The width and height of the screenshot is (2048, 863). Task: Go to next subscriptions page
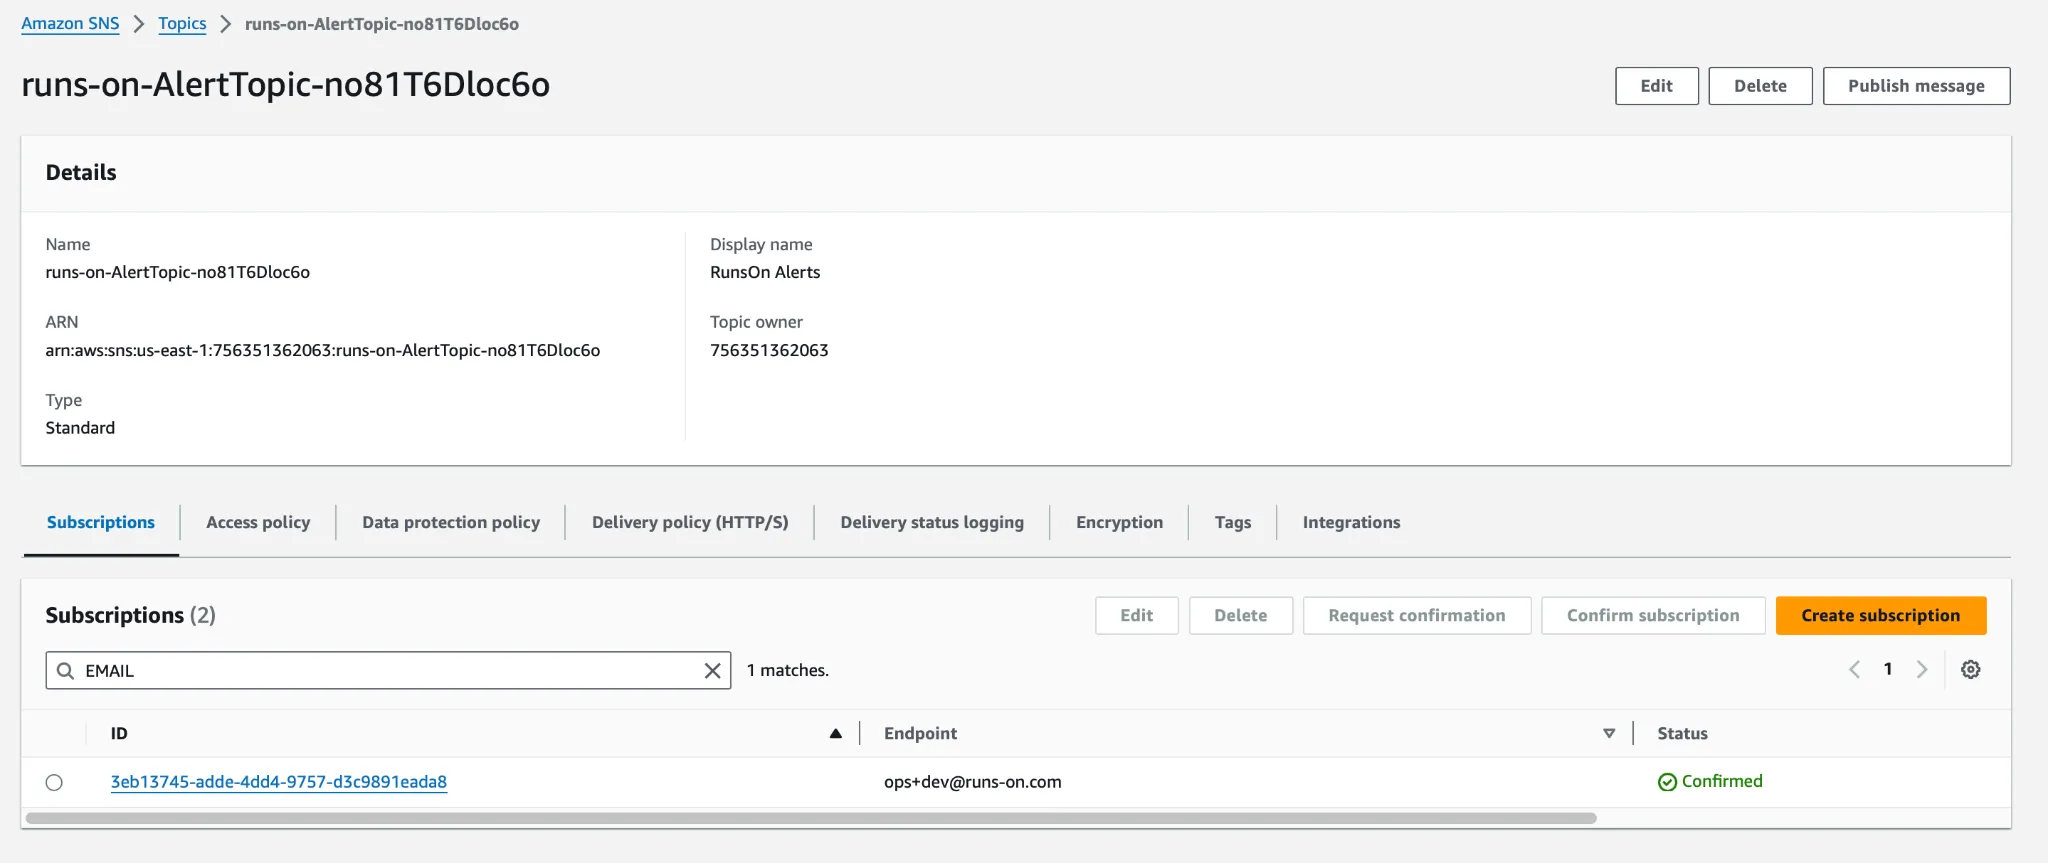pos(1921,670)
